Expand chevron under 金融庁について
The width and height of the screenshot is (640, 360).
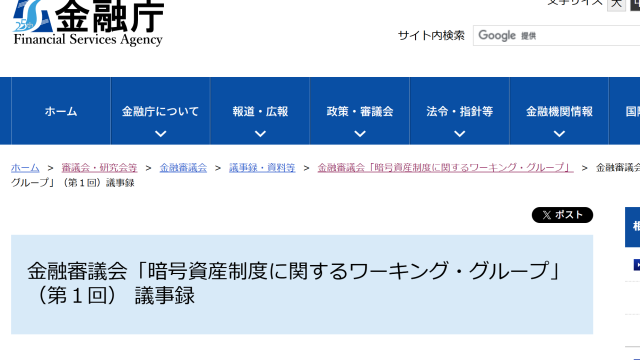point(160,133)
